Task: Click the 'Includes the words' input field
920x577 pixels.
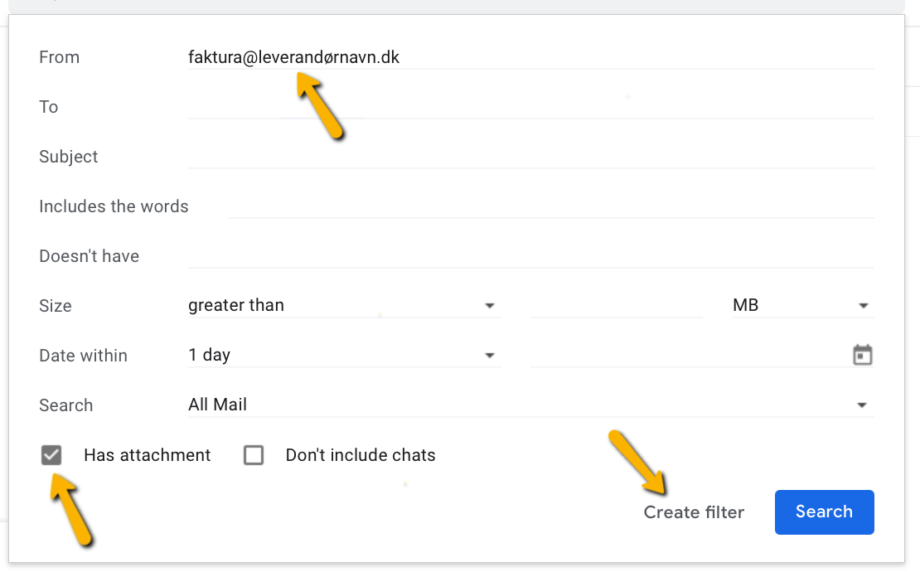Action: tap(551, 206)
